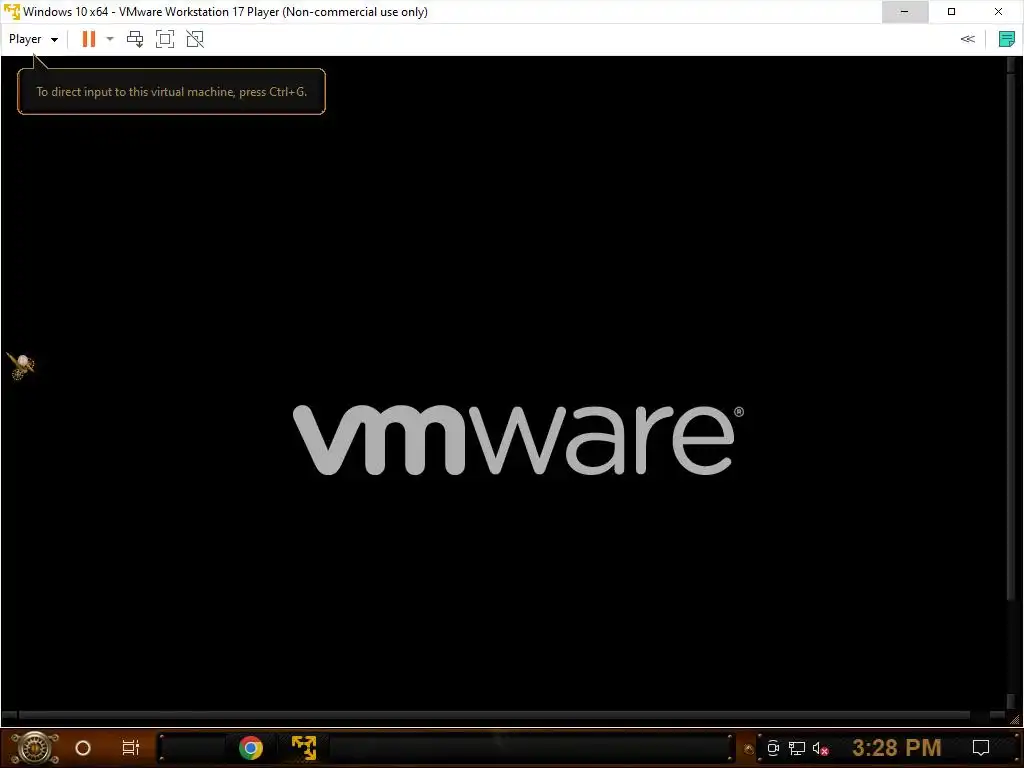Pause the virtual machine with the orange button
1024x768 pixels.
(89, 39)
